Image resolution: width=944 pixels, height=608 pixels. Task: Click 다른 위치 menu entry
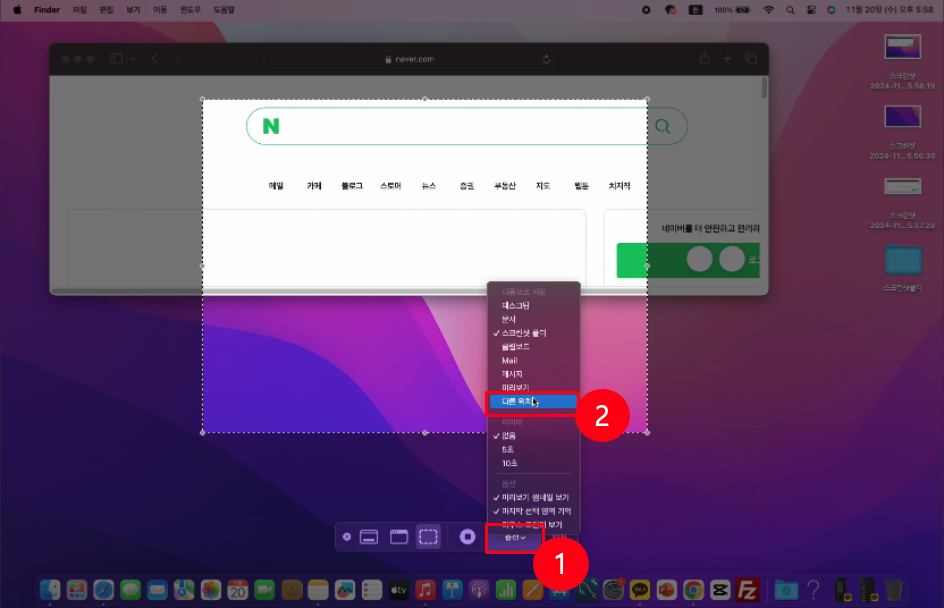coord(533,402)
